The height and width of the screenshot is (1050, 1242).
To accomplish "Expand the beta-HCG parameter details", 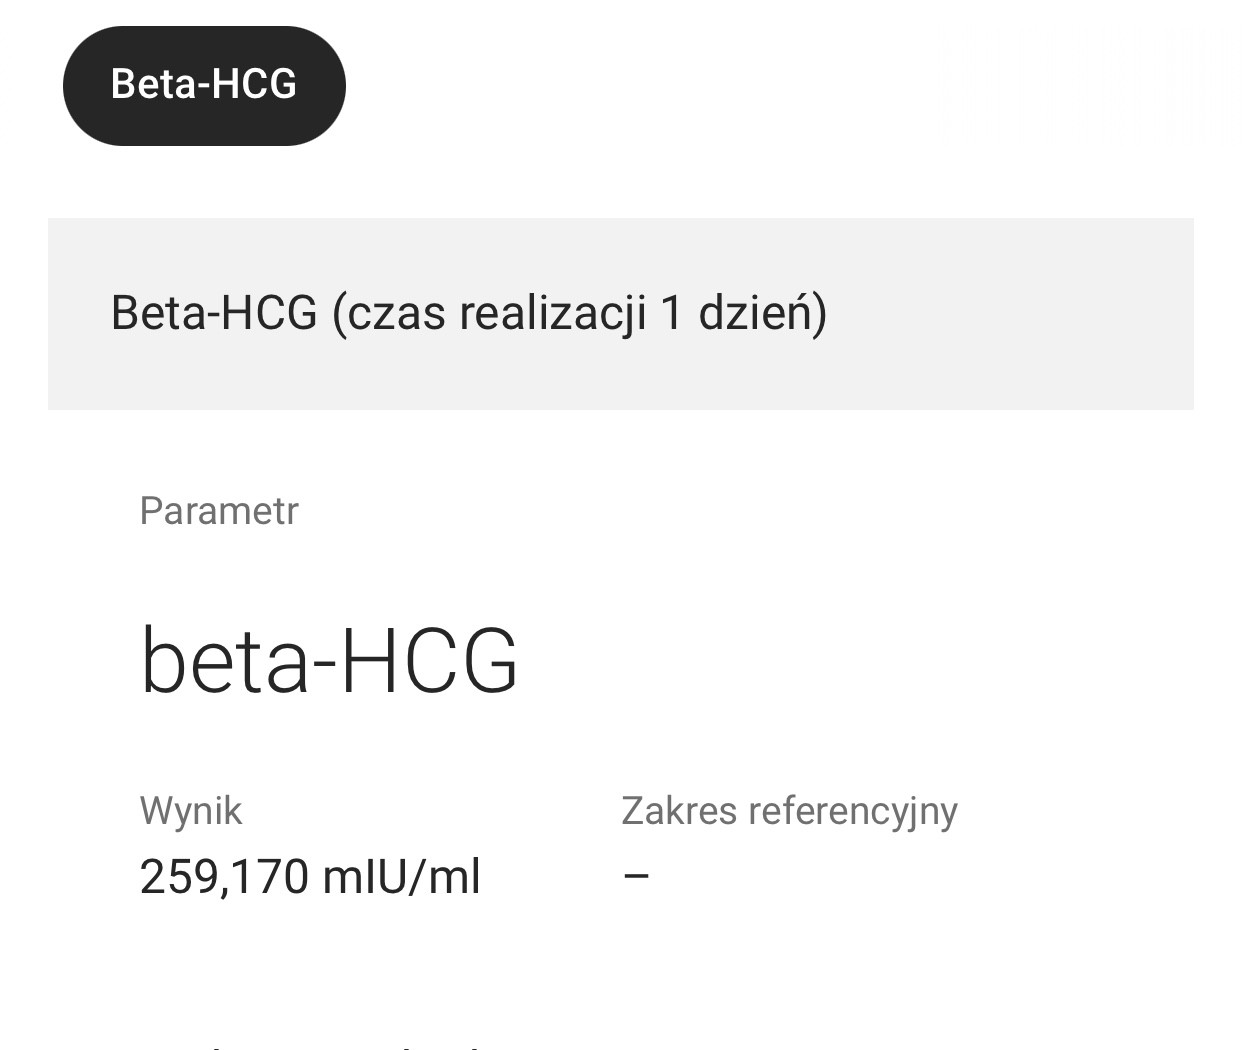I will click(330, 660).
